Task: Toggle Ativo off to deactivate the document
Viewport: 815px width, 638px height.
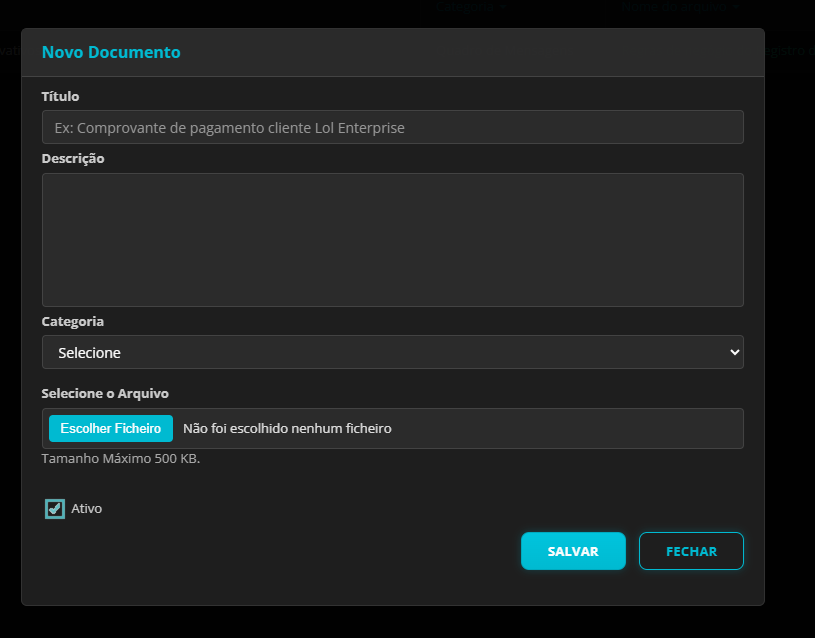Action: point(55,508)
